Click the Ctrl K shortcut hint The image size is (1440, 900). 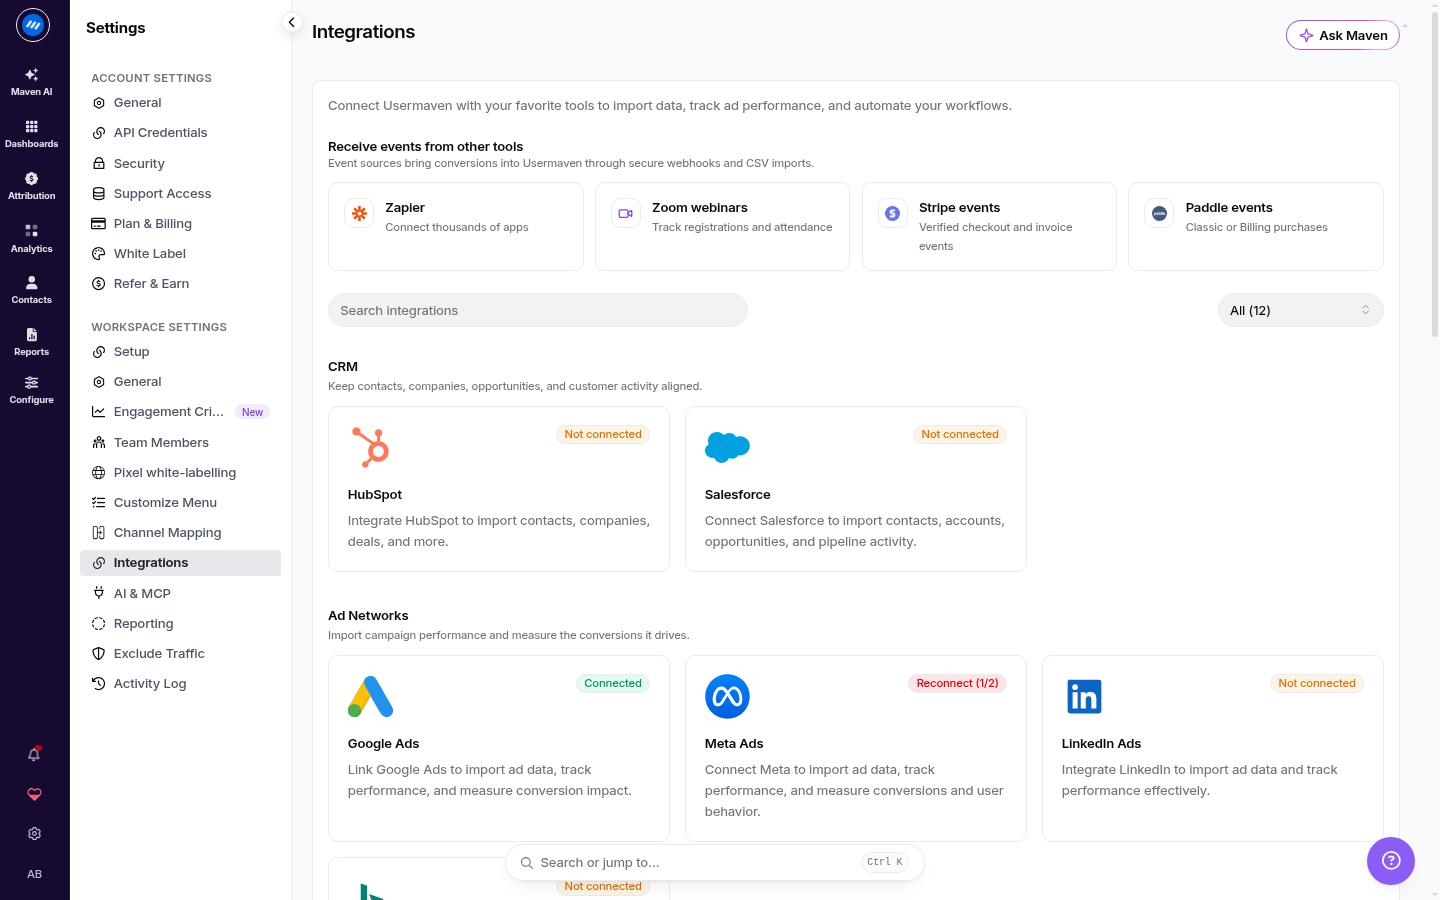click(885, 862)
